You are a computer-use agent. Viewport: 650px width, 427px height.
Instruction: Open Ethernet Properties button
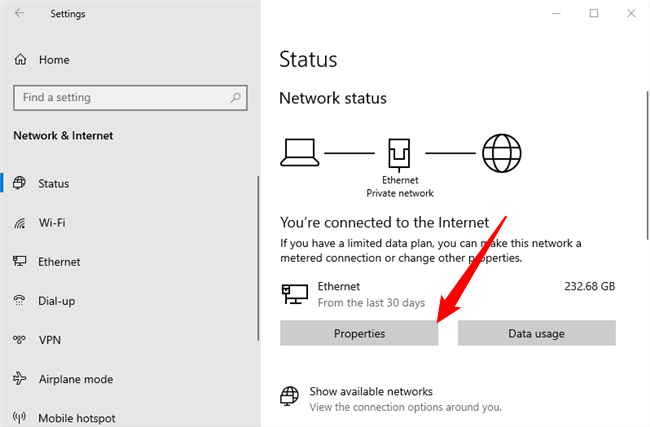tap(359, 333)
